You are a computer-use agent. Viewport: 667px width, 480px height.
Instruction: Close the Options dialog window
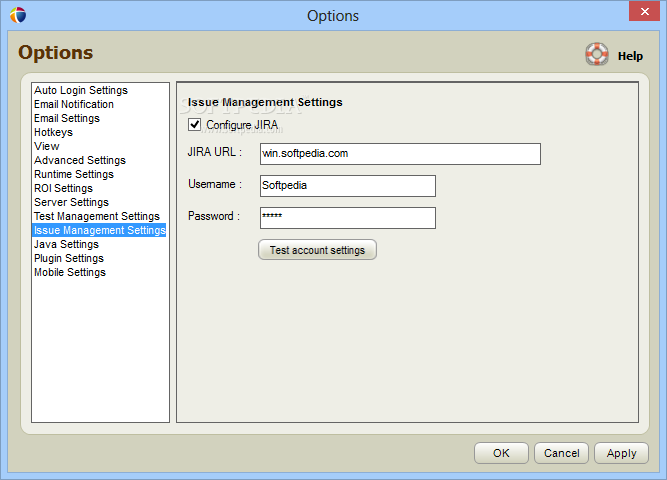click(x=644, y=11)
